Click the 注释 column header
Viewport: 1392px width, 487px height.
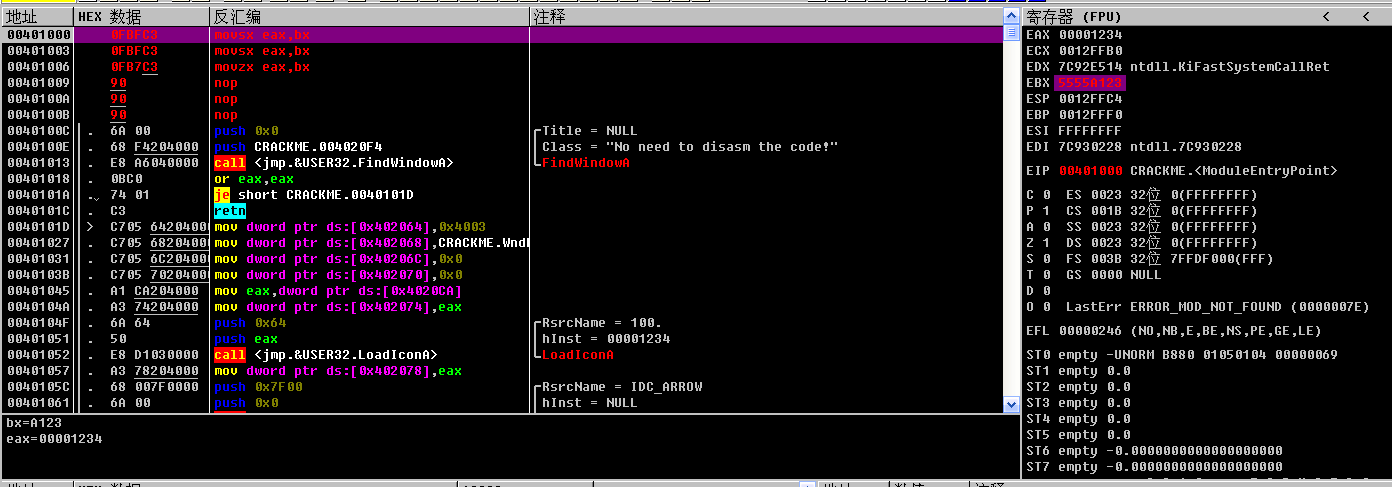[x=766, y=17]
